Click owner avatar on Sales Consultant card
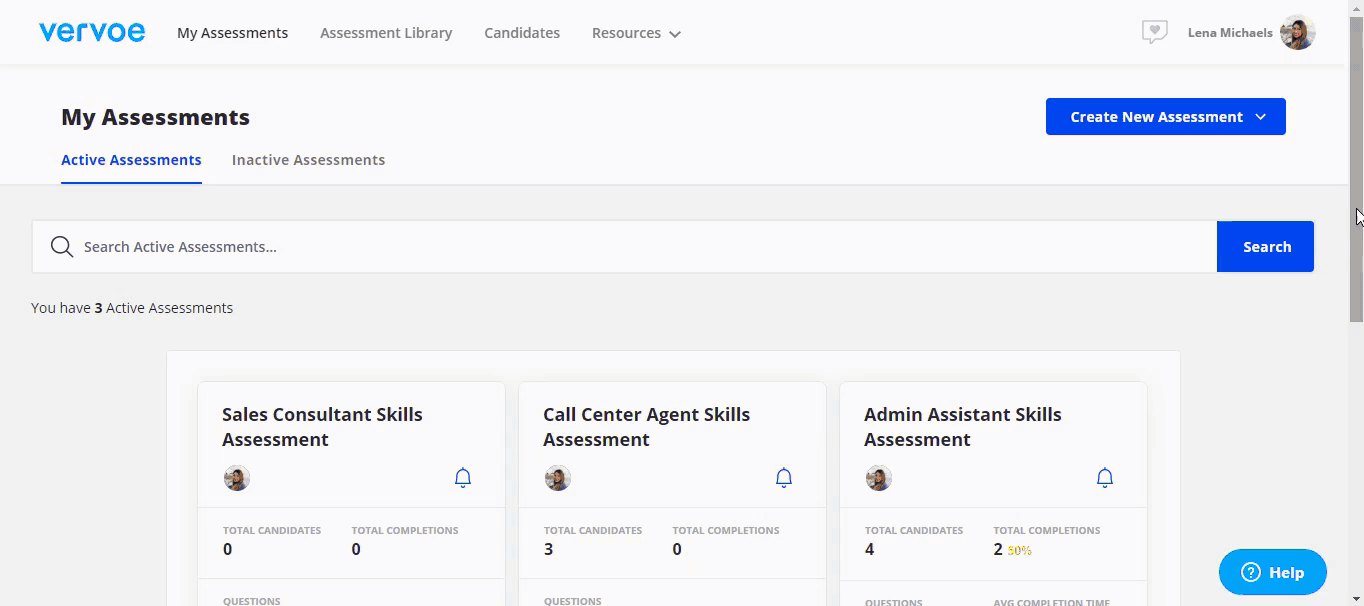 click(x=237, y=478)
